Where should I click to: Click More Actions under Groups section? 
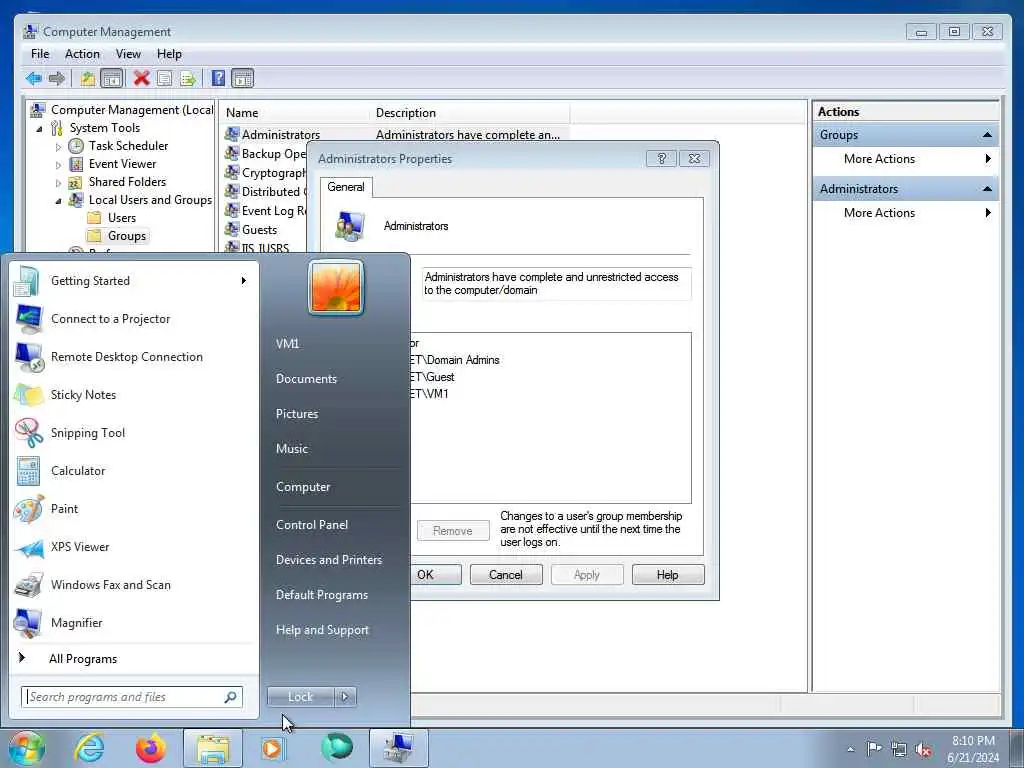(x=879, y=159)
